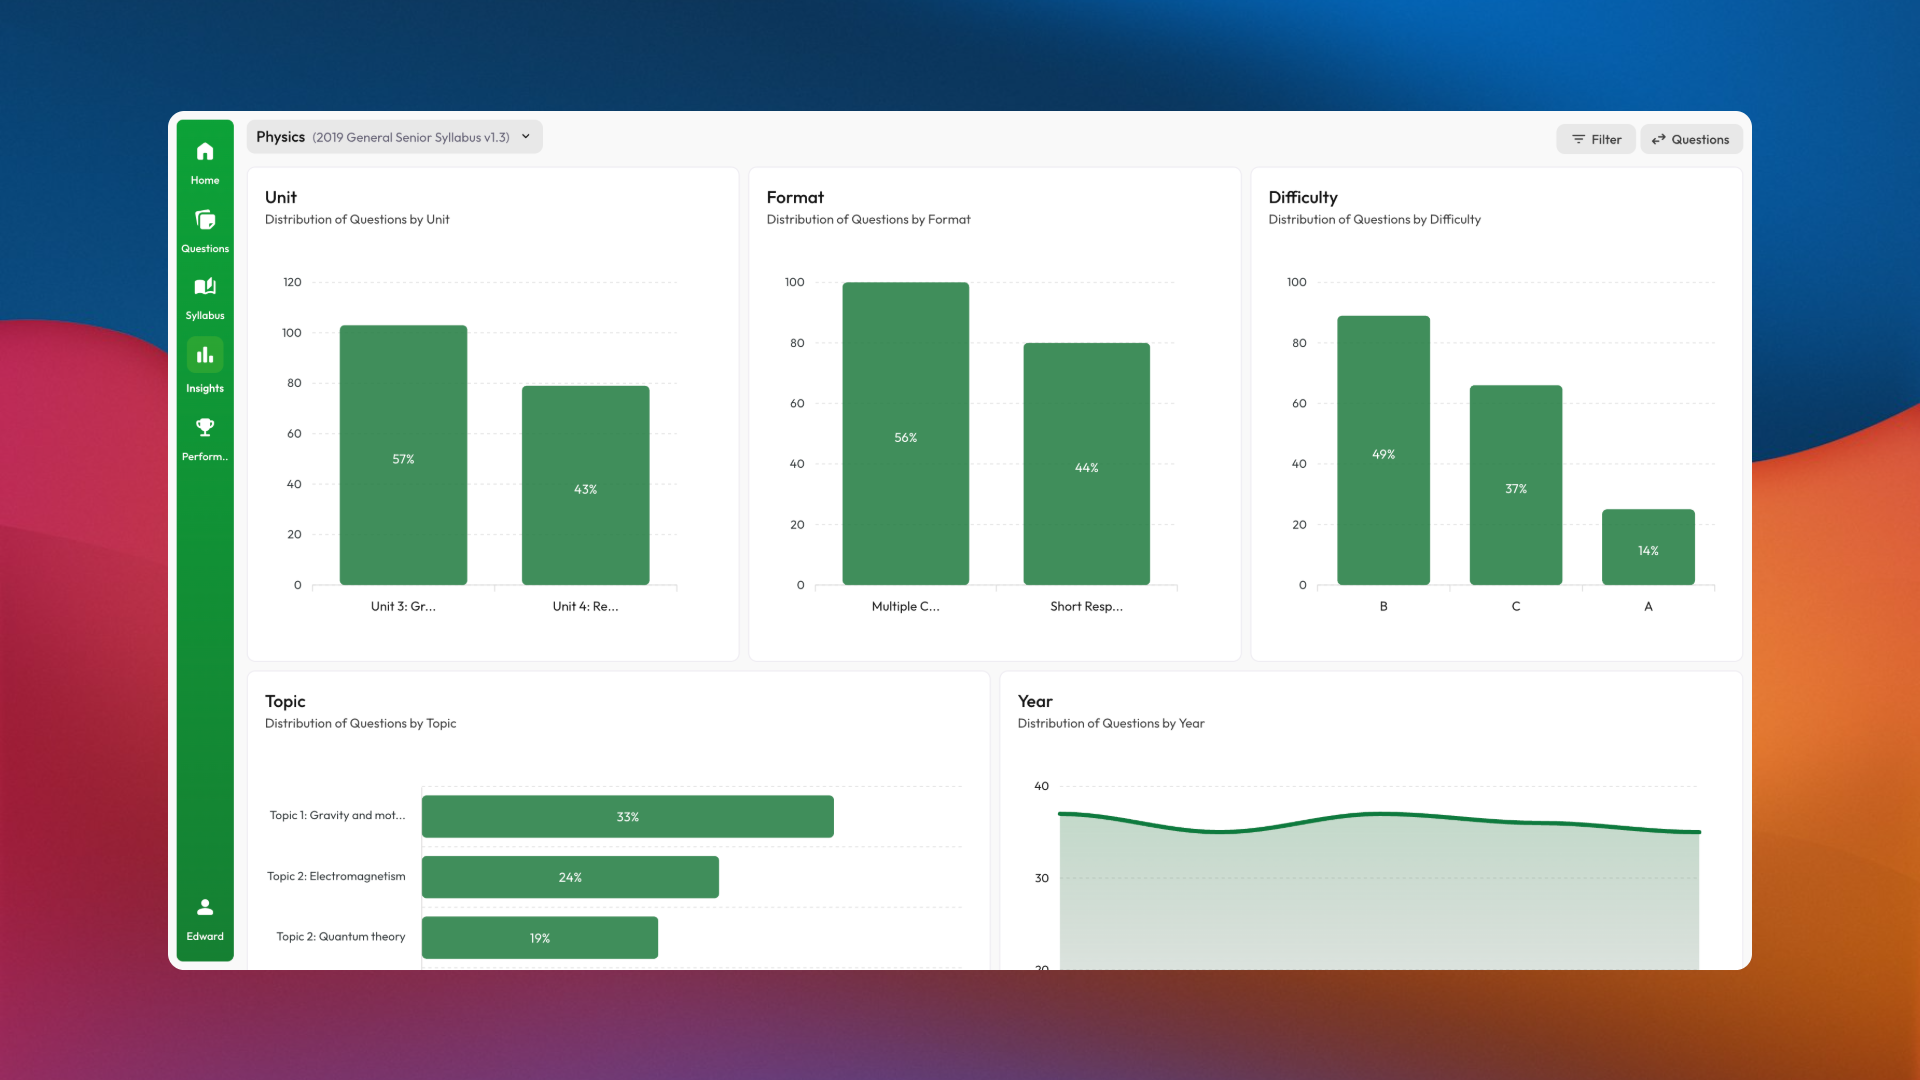1920x1080 pixels.
Task: Click the filter funnel icon
Action: 1578,140
